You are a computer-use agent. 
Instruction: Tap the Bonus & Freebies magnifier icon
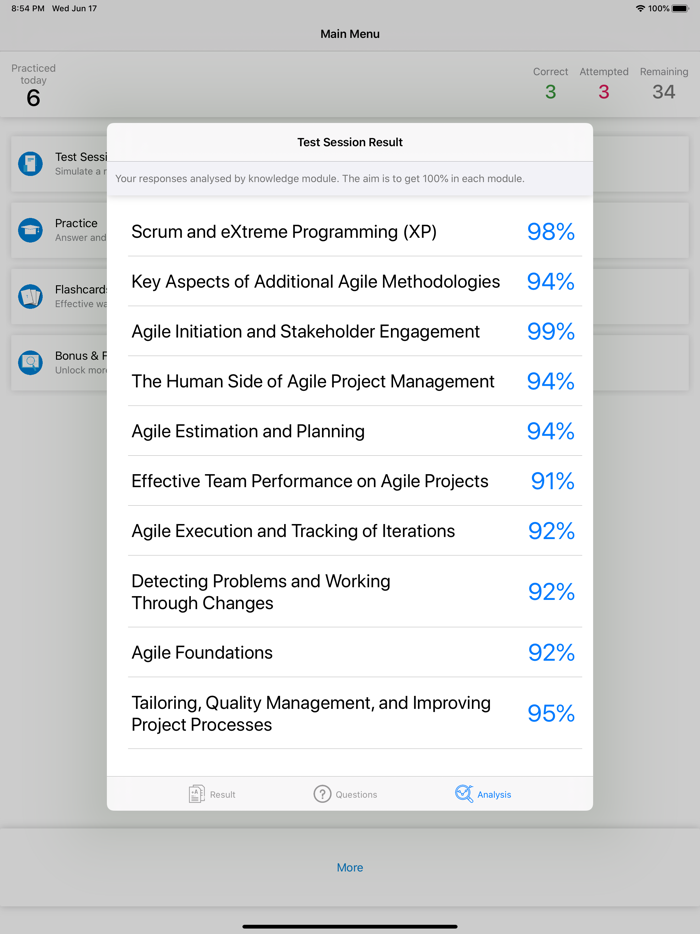(31, 362)
